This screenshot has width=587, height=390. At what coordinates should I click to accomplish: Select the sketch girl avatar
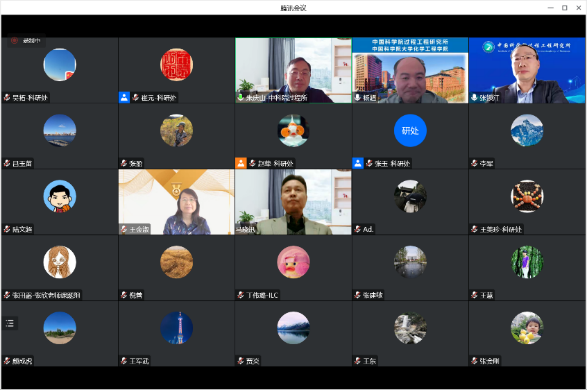click(60, 262)
